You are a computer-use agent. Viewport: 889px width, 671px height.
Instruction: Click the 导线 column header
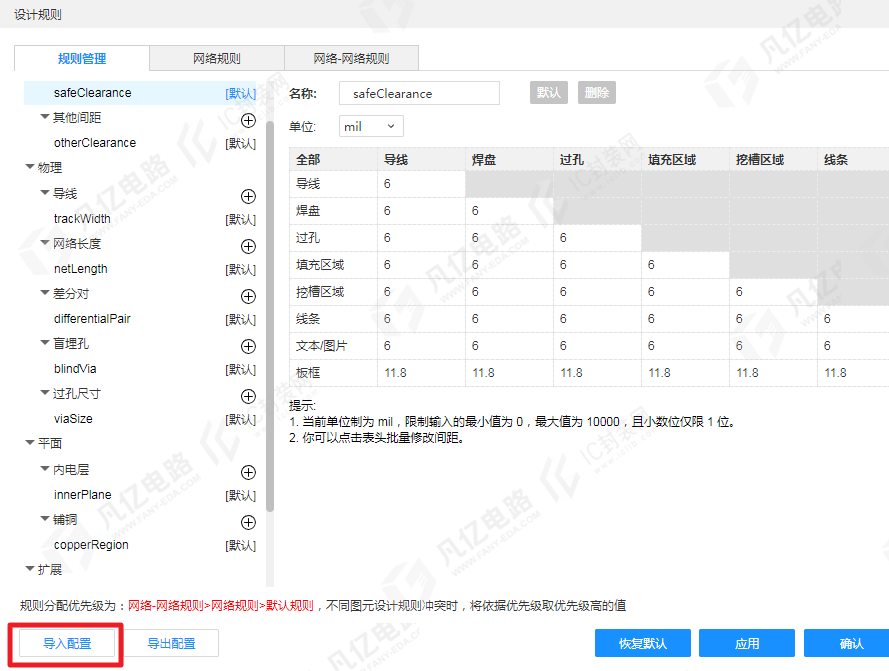(421, 159)
